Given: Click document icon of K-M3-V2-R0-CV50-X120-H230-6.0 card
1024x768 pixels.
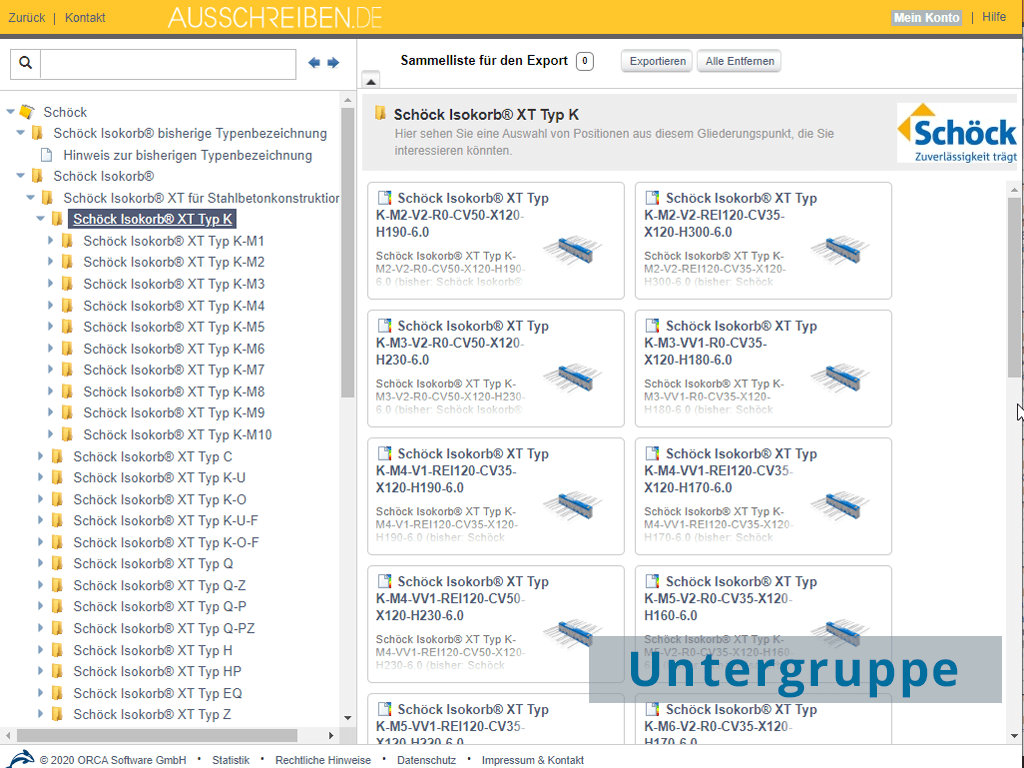Looking at the screenshot, I should [x=385, y=325].
